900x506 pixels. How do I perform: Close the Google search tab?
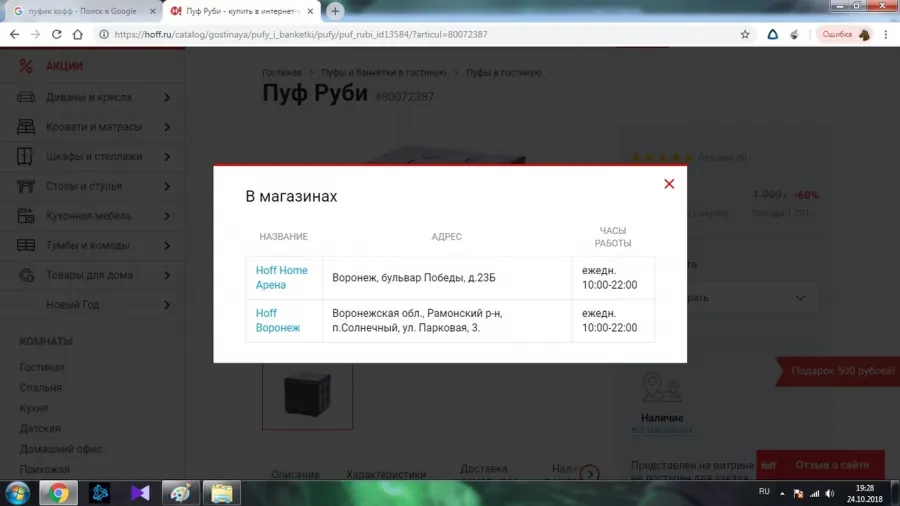click(153, 11)
